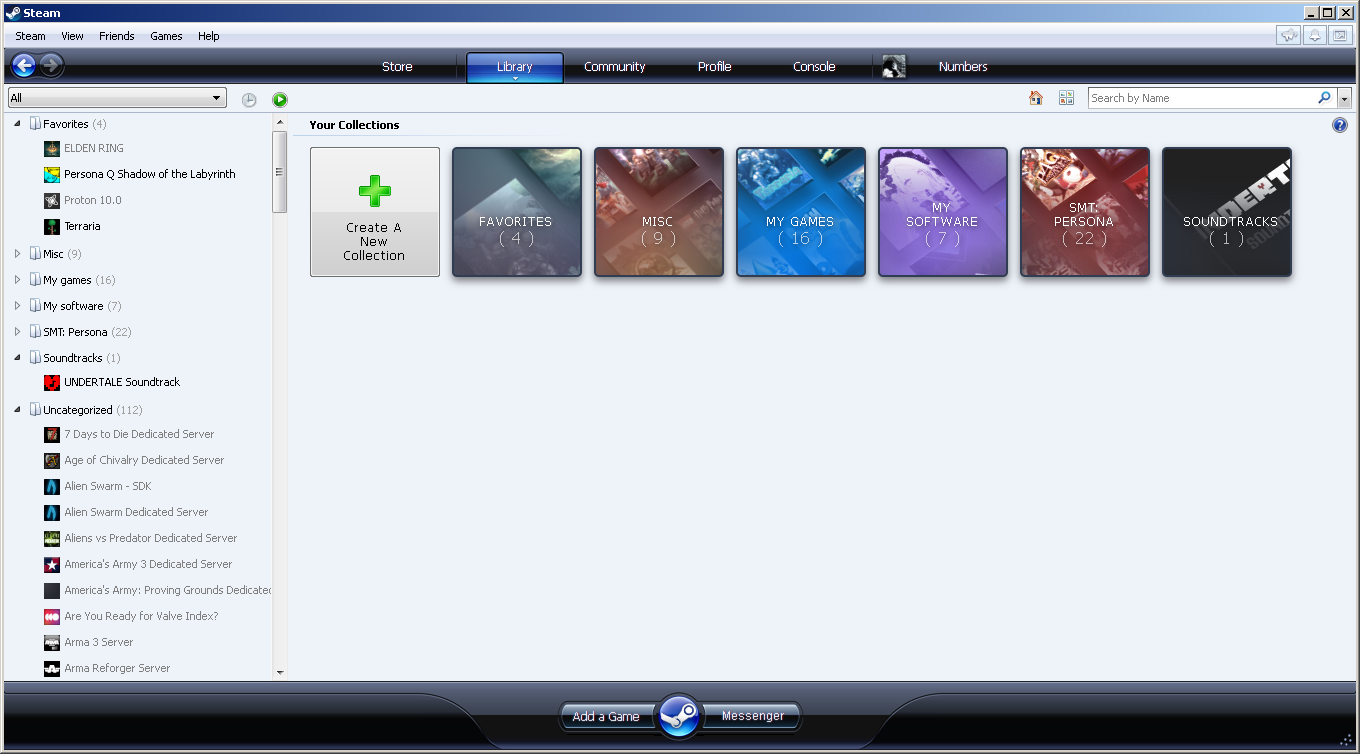Toggle the recent-activity clock filter
Screen dimensions: 1360x754
[x=249, y=99]
